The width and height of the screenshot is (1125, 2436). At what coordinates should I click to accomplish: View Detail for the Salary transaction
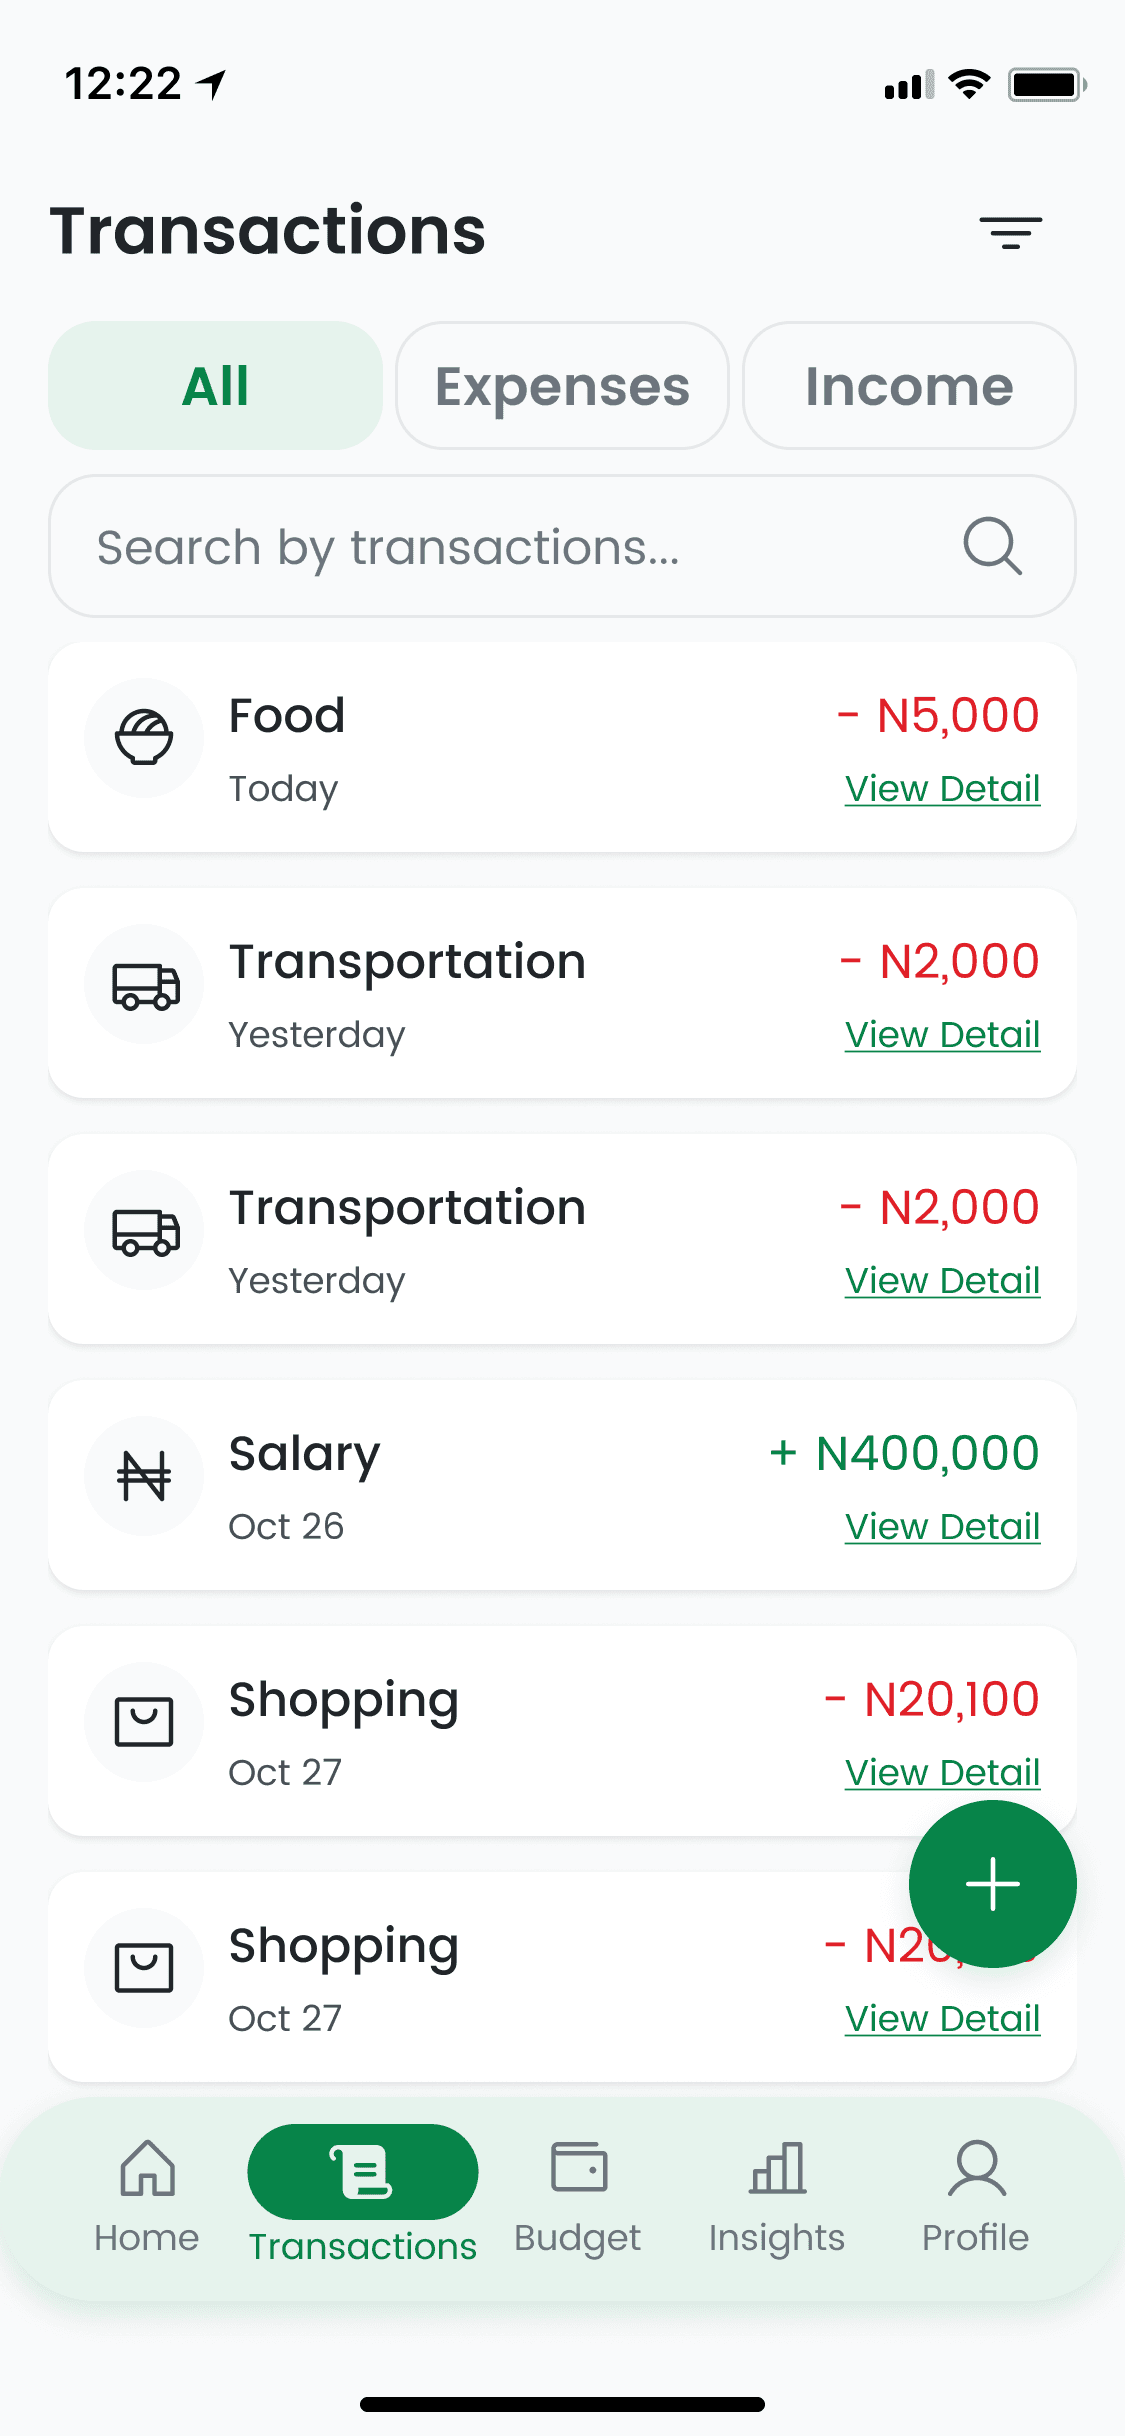[942, 1527]
